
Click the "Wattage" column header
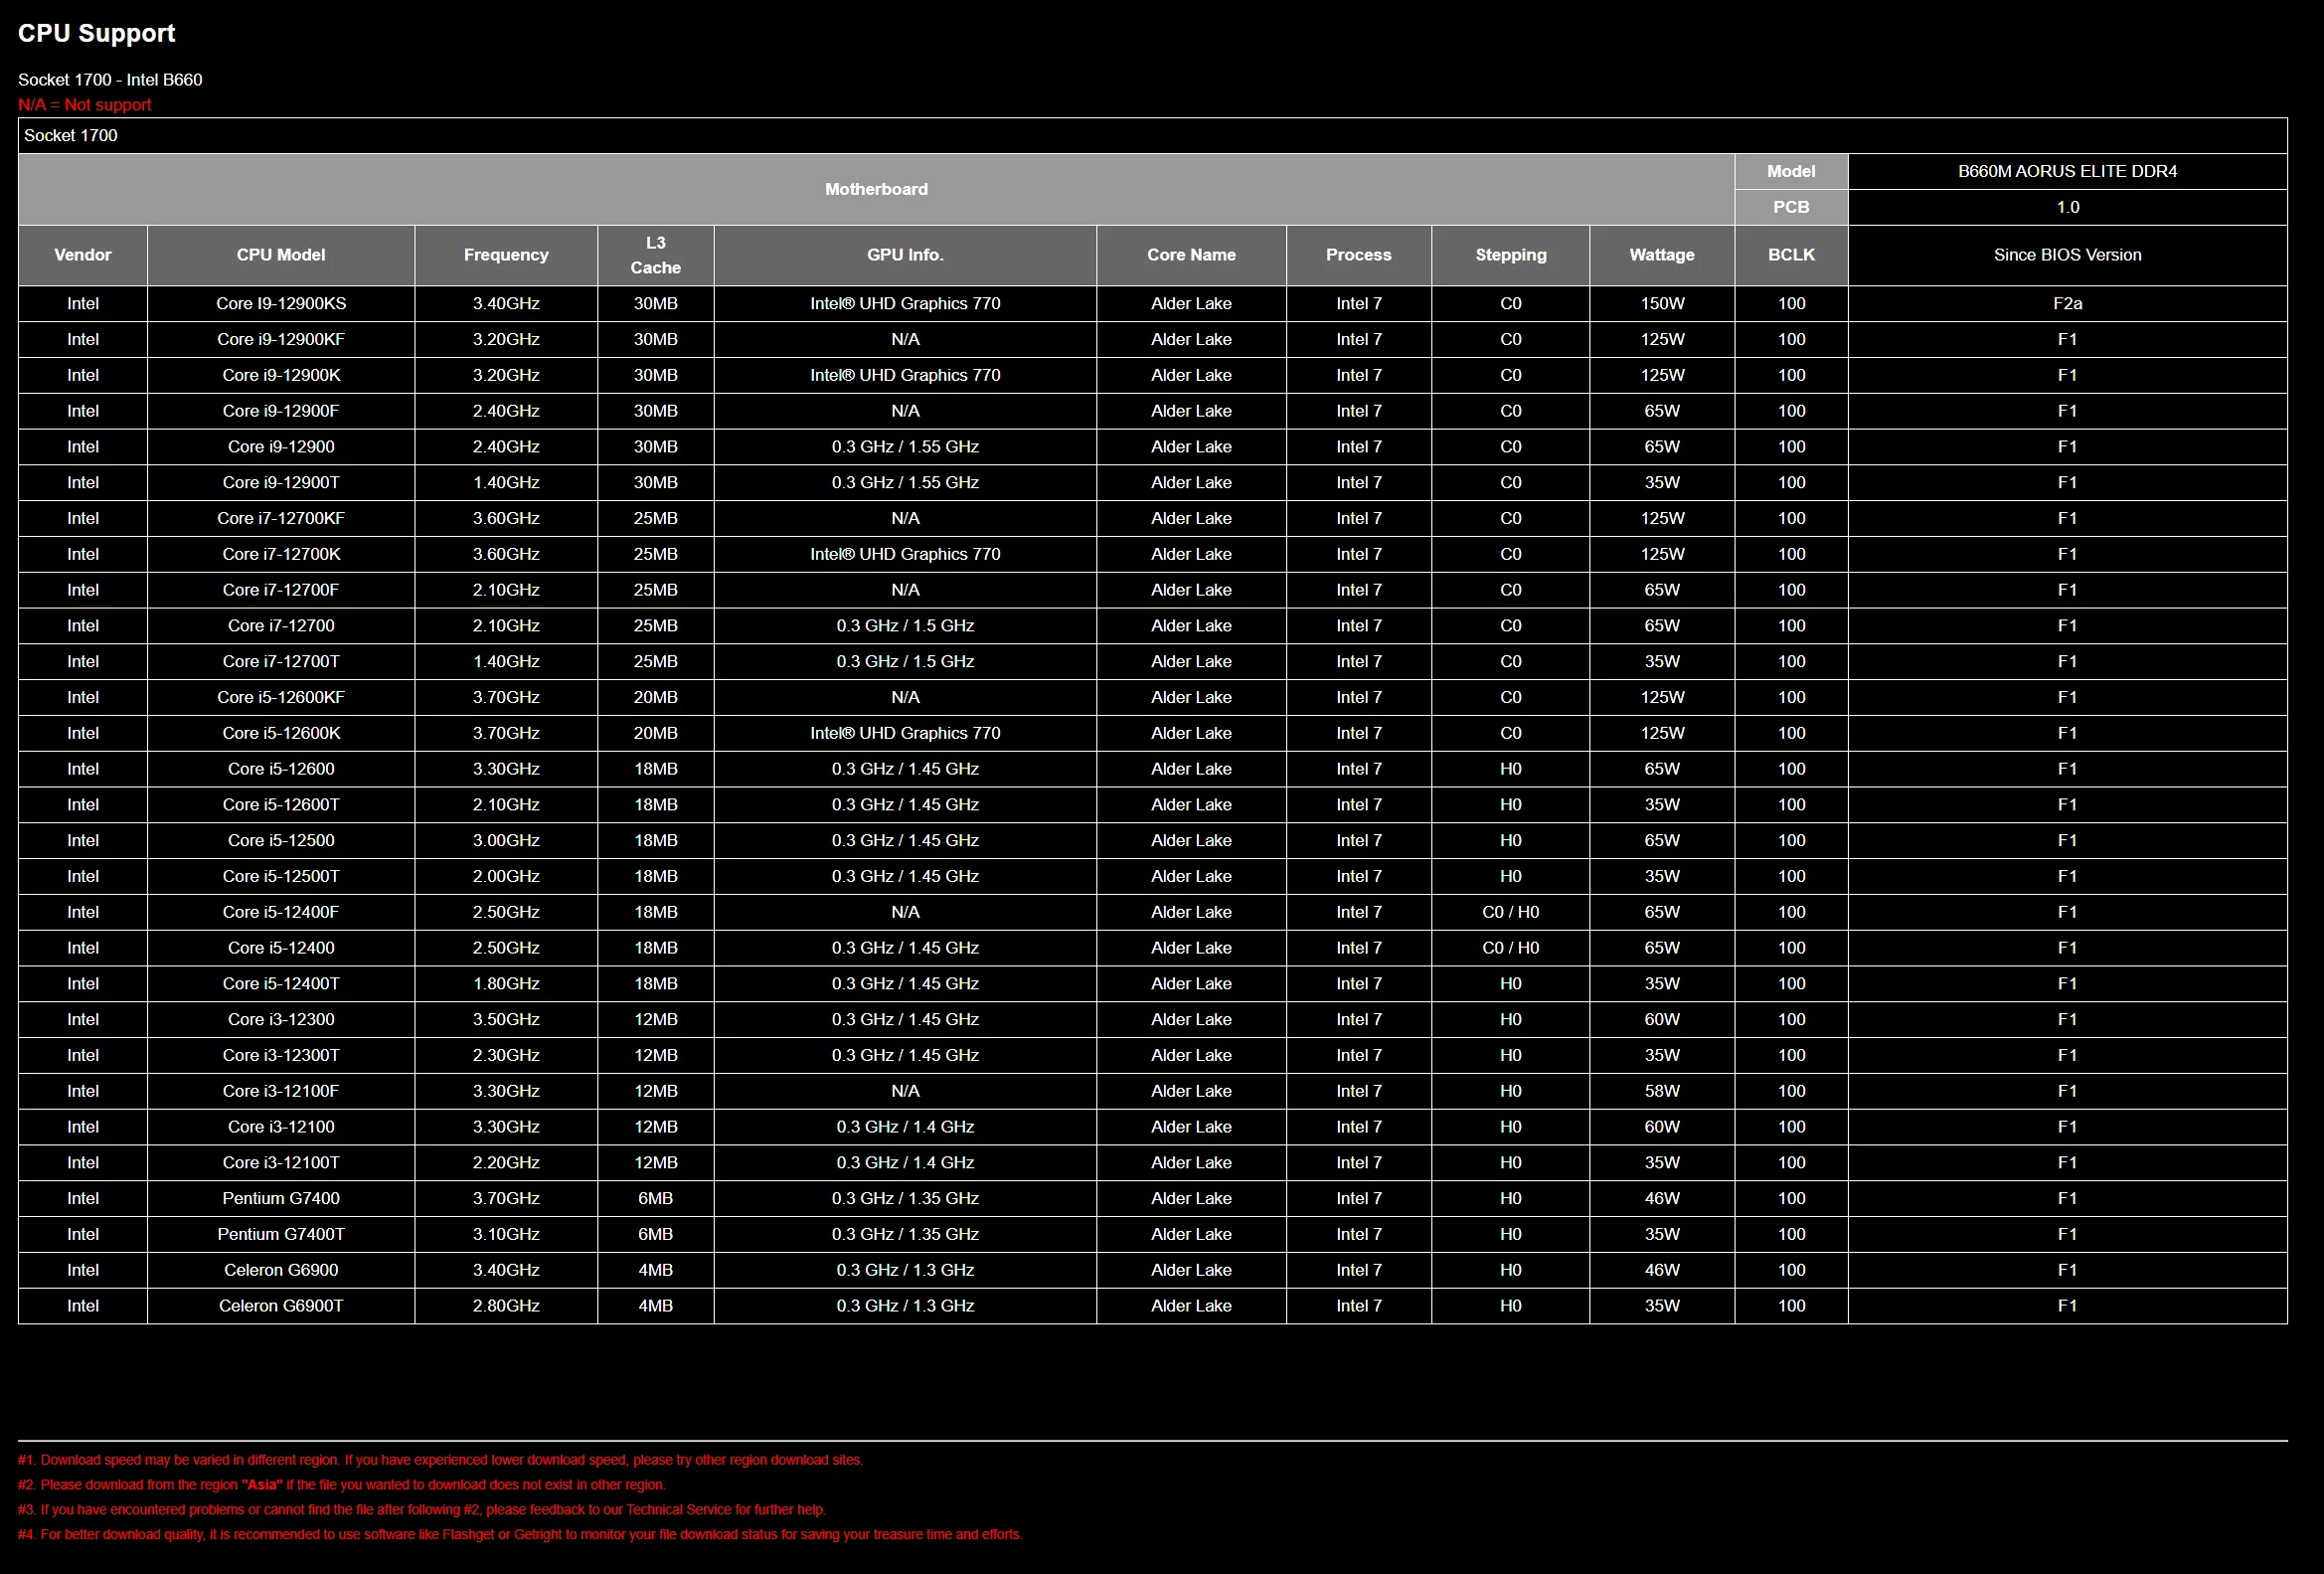pyautogui.click(x=1662, y=255)
